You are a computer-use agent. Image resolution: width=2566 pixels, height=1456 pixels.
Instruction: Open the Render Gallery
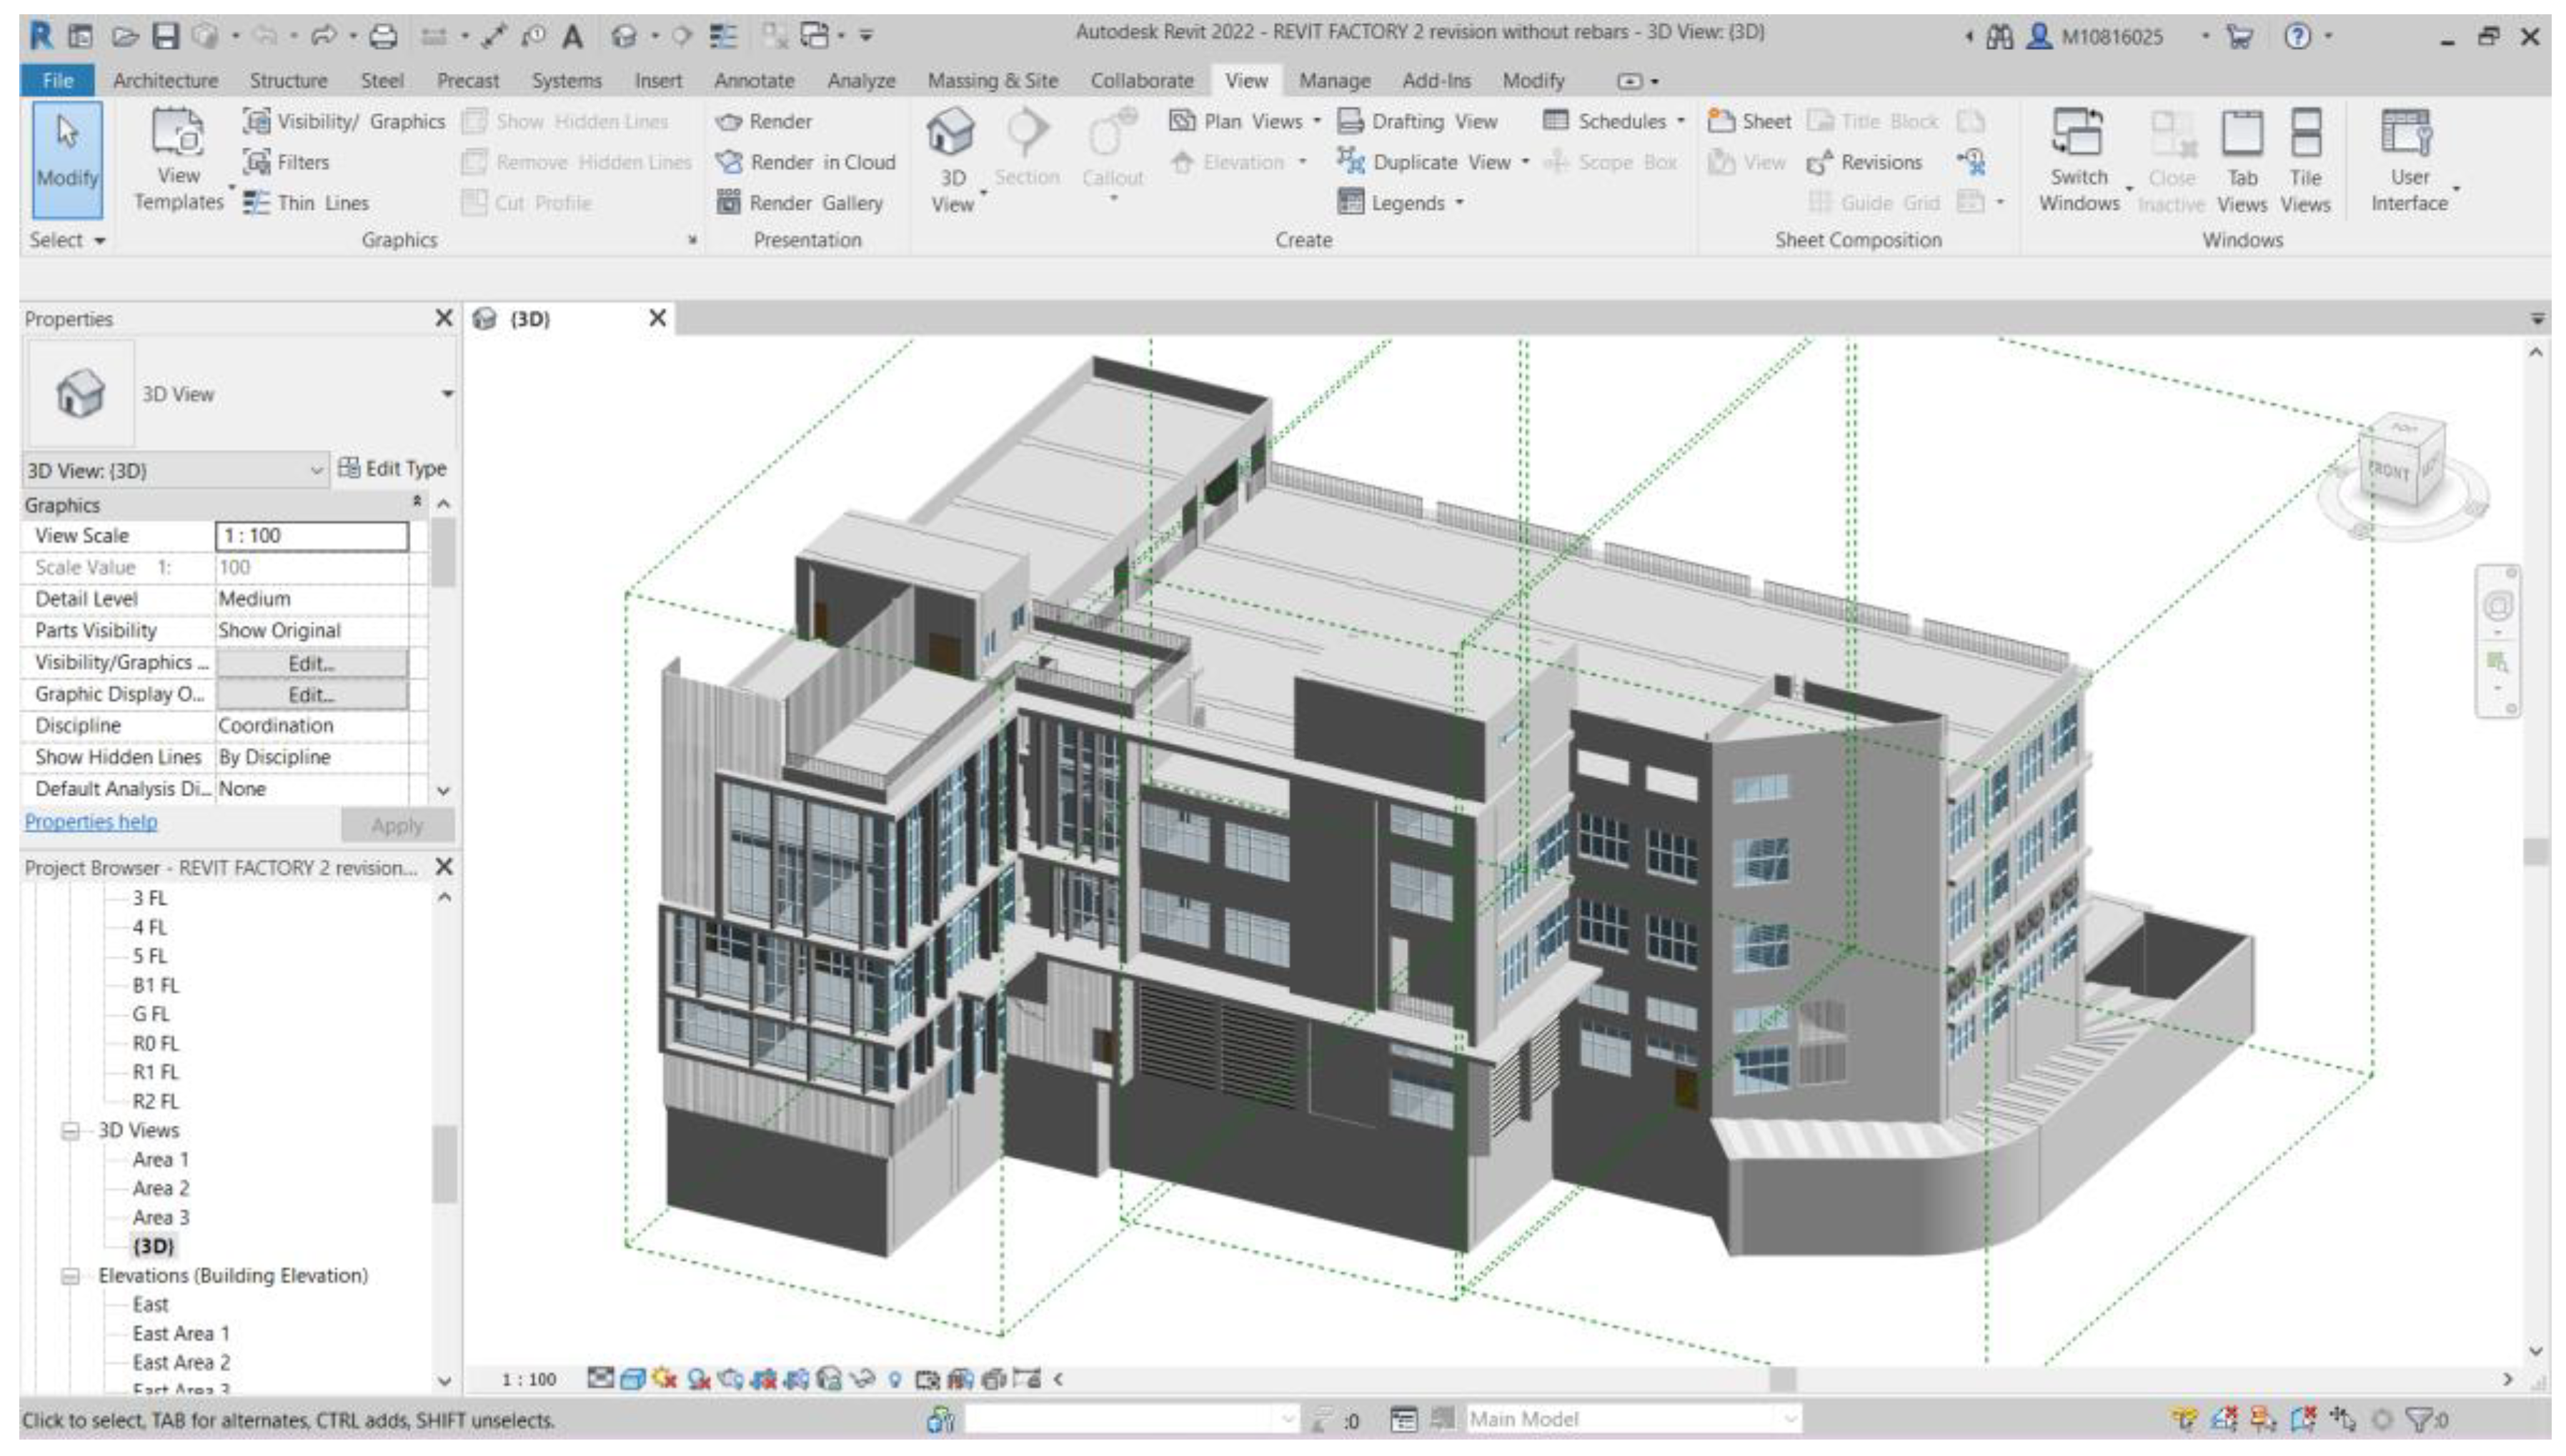click(802, 202)
